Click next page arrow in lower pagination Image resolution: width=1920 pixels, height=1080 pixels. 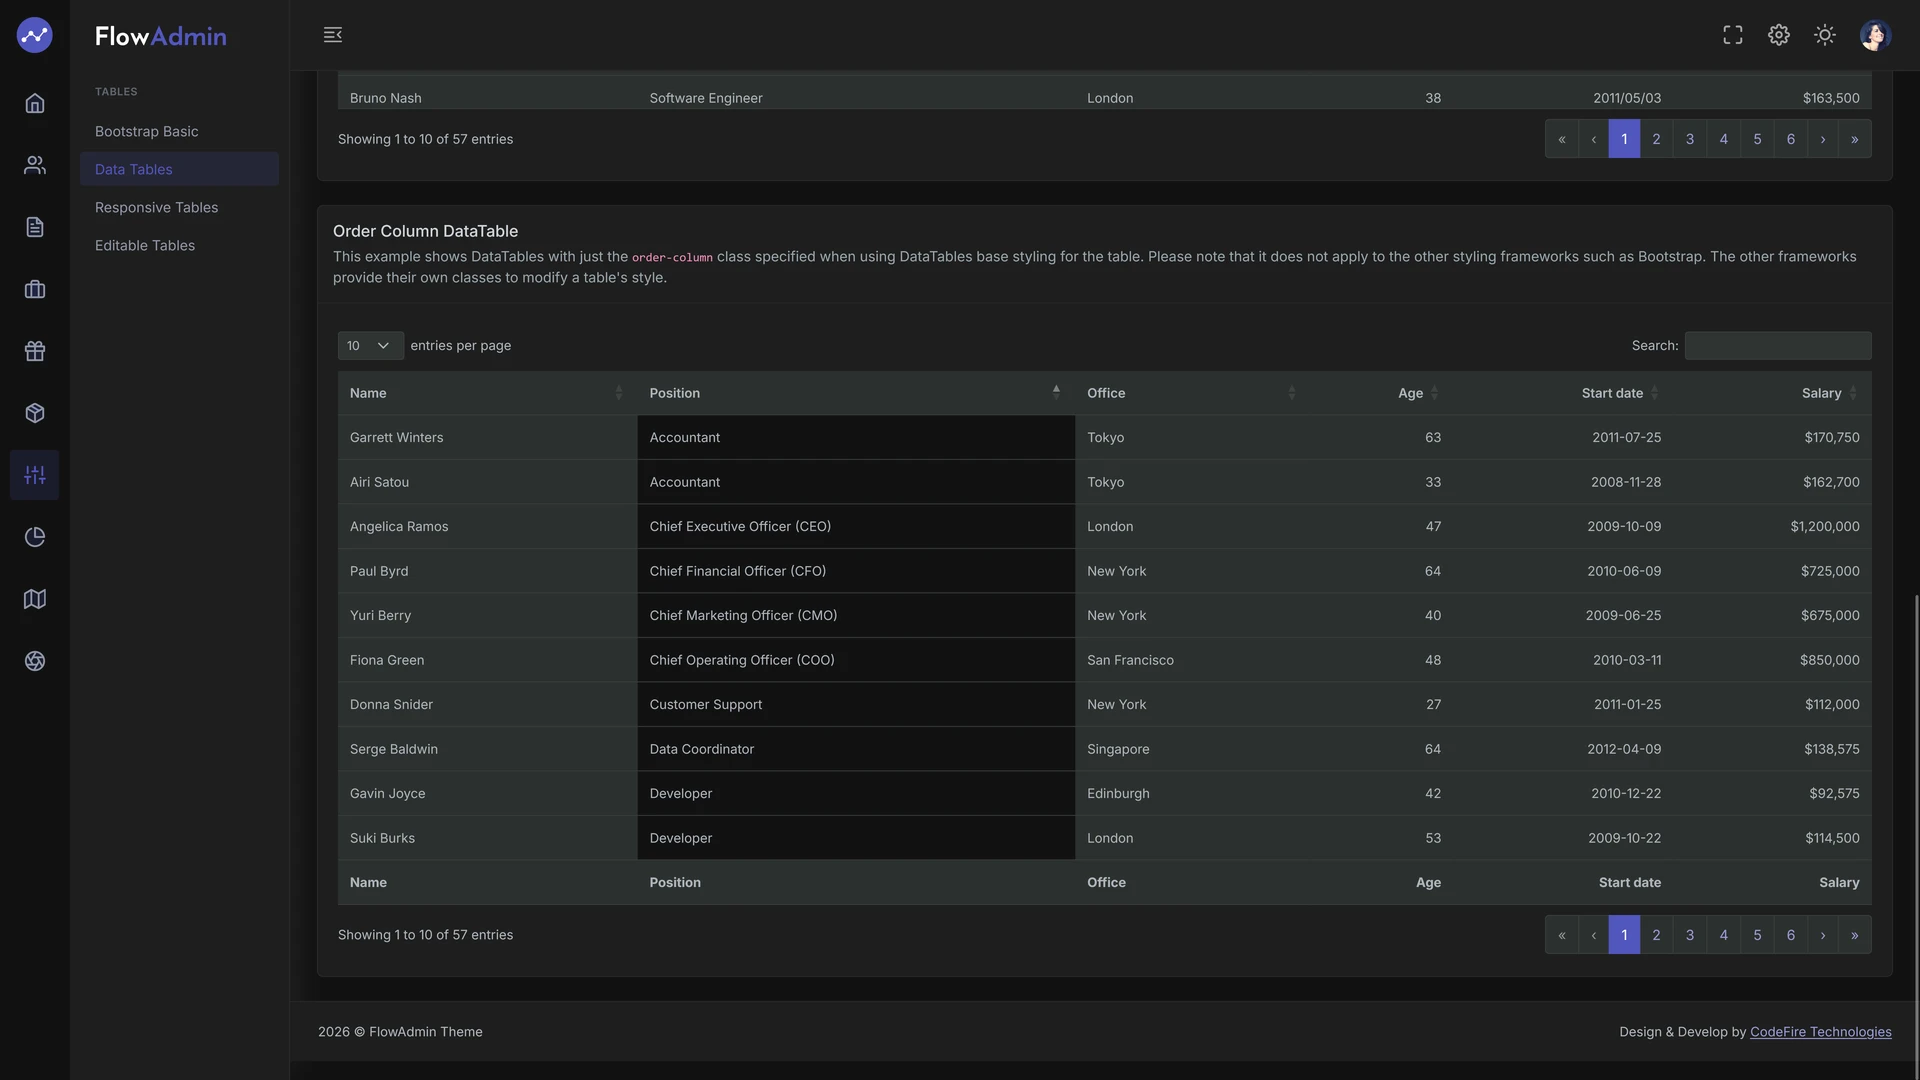click(1823, 935)
